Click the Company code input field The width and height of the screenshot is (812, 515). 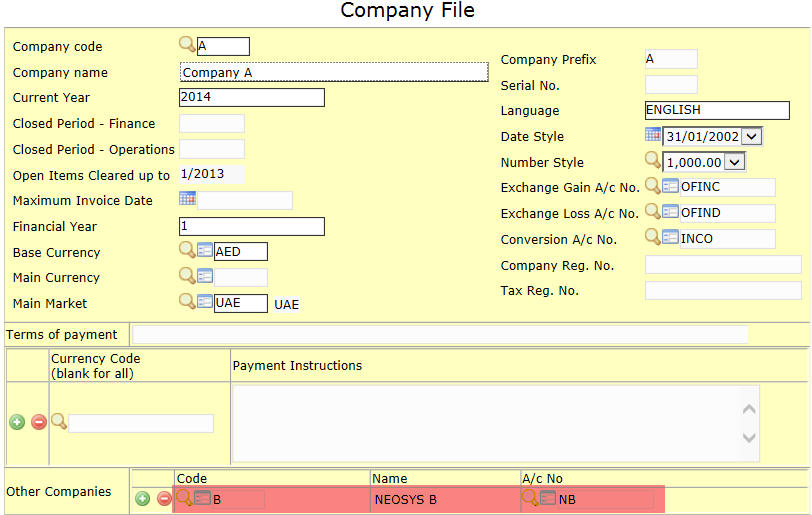pos(223,46)
